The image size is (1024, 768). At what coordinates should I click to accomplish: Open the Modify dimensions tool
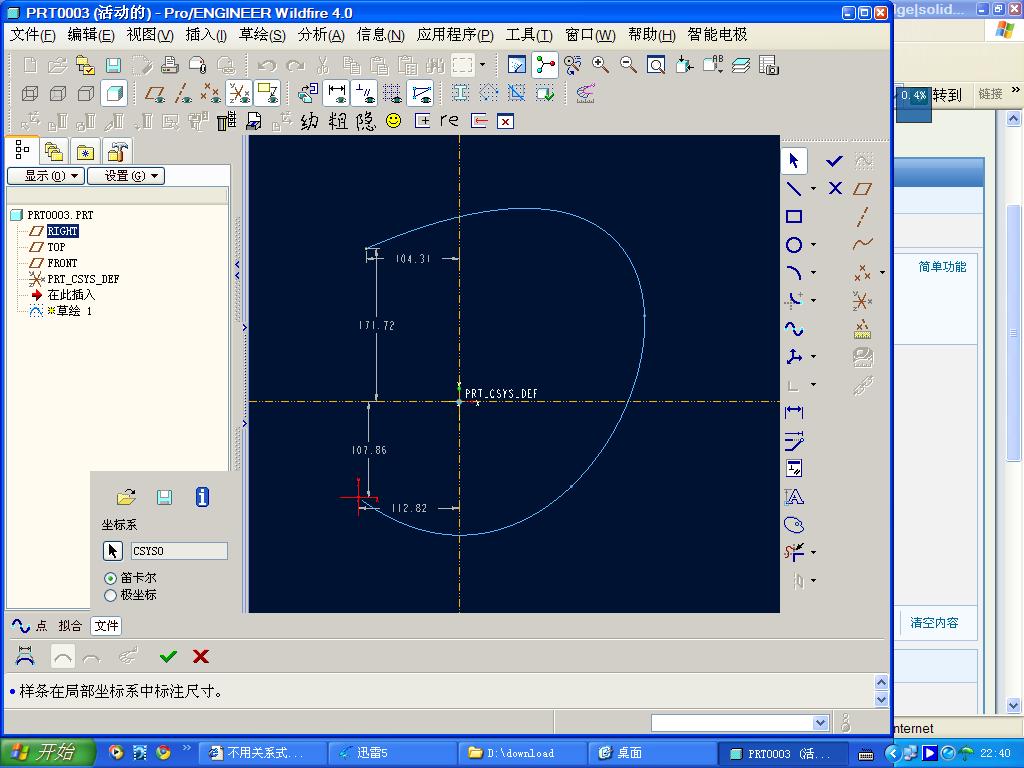pos(794,441)
